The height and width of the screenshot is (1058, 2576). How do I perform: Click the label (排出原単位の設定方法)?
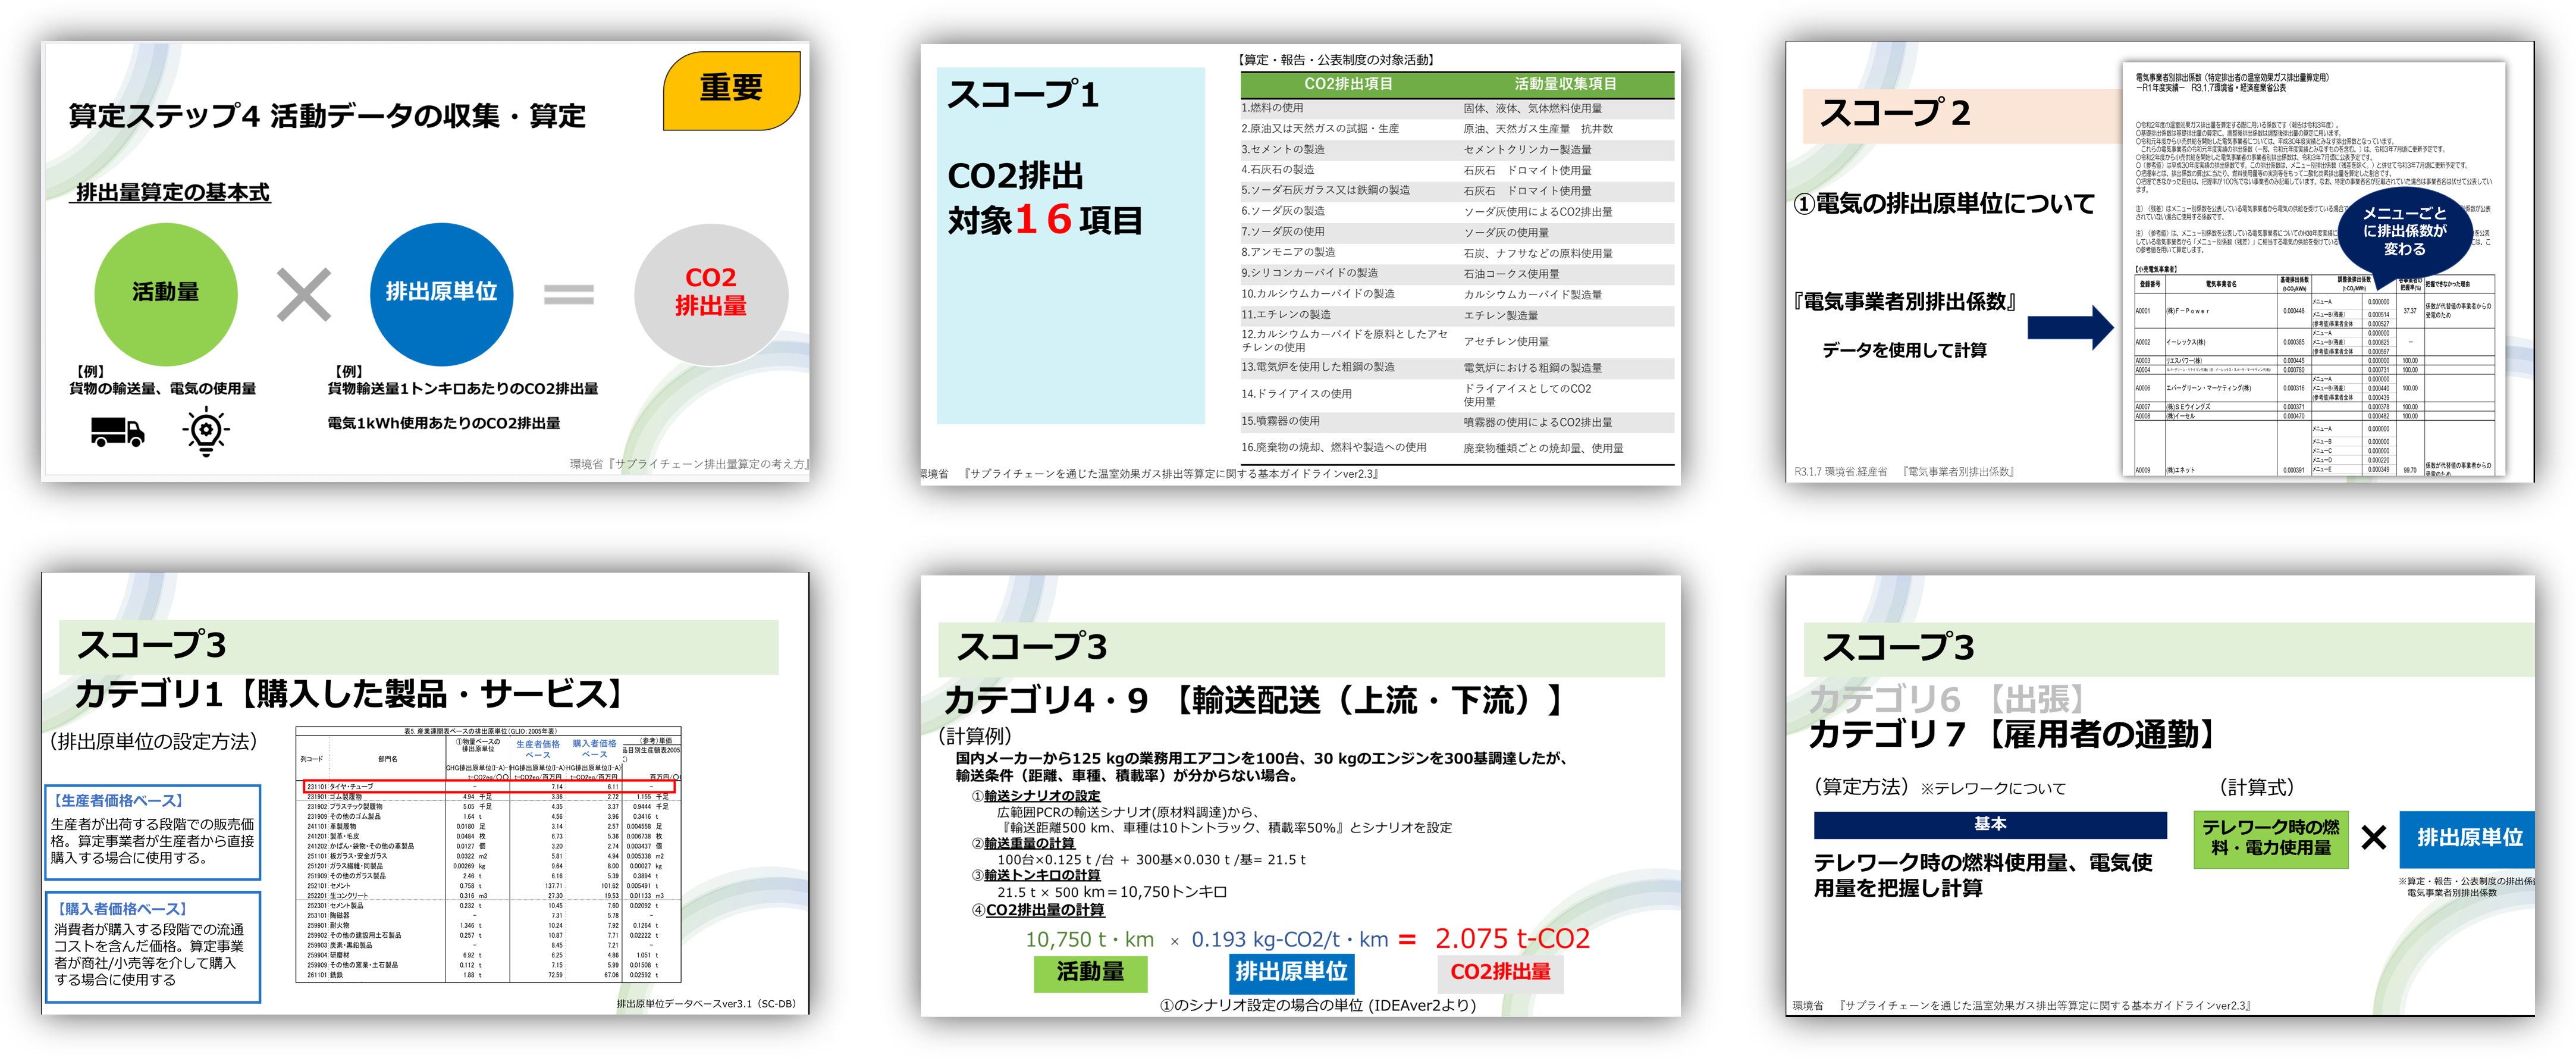153,741
